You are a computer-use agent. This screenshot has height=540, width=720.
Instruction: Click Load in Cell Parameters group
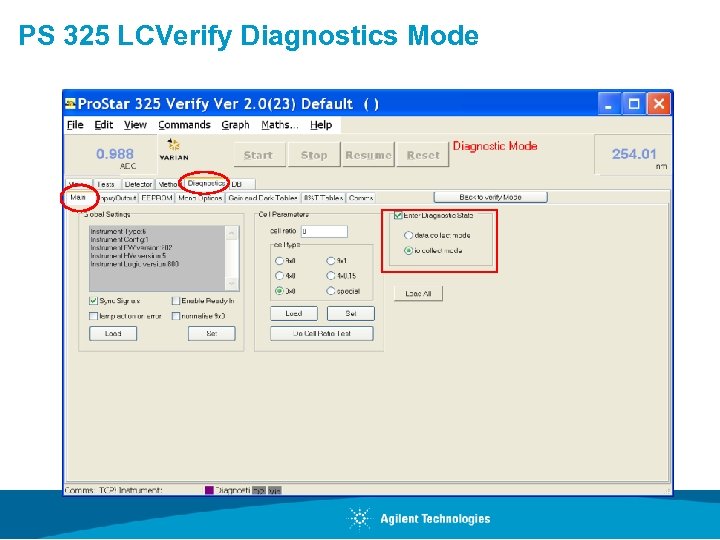click(x=294, y=313)
